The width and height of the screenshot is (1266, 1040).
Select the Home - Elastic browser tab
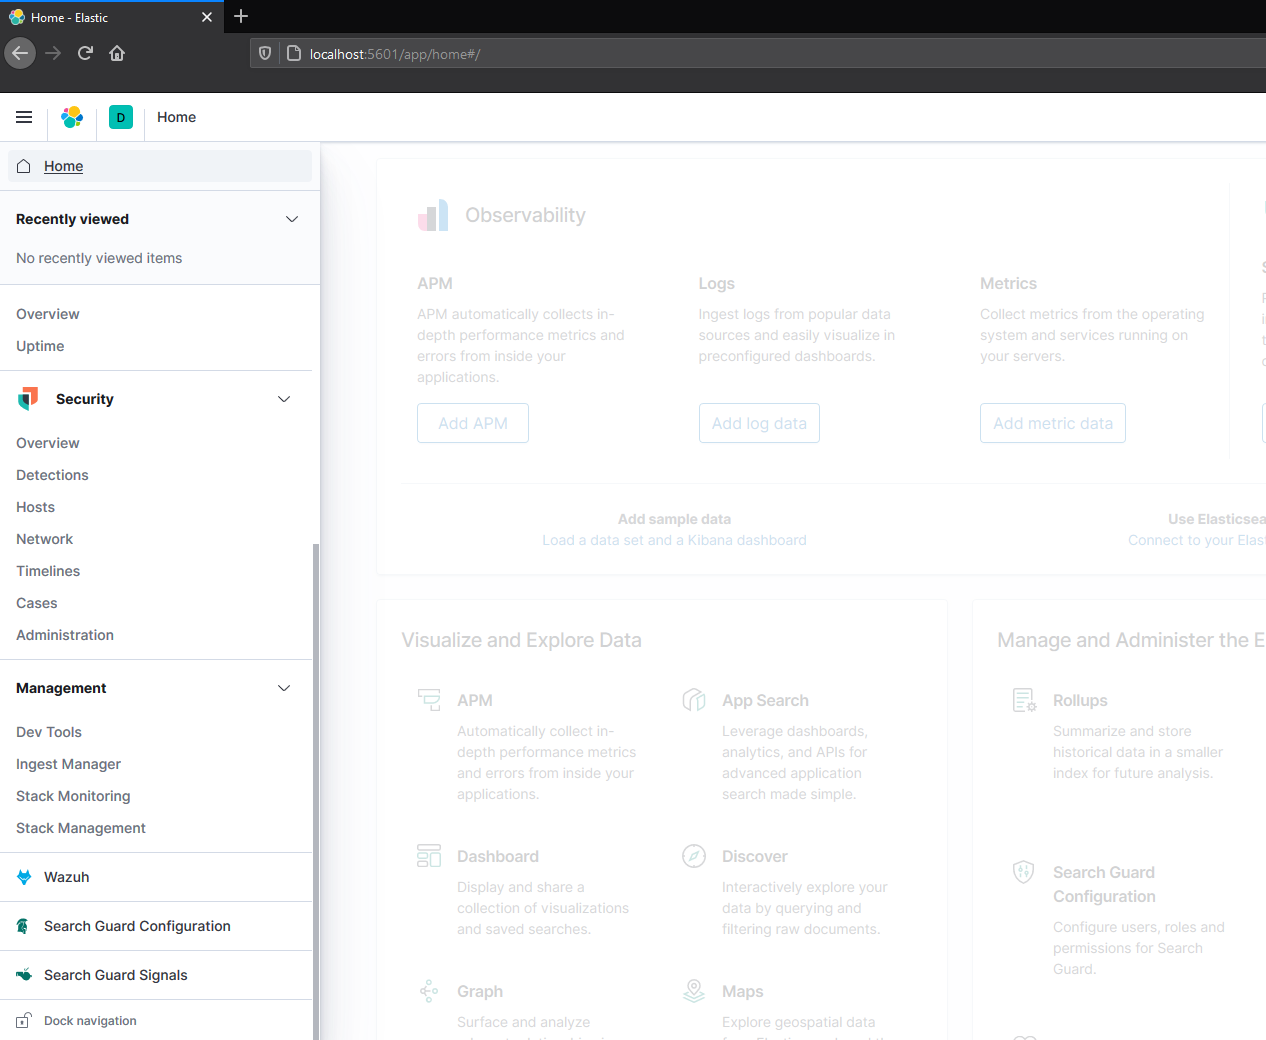coord(110,17)
